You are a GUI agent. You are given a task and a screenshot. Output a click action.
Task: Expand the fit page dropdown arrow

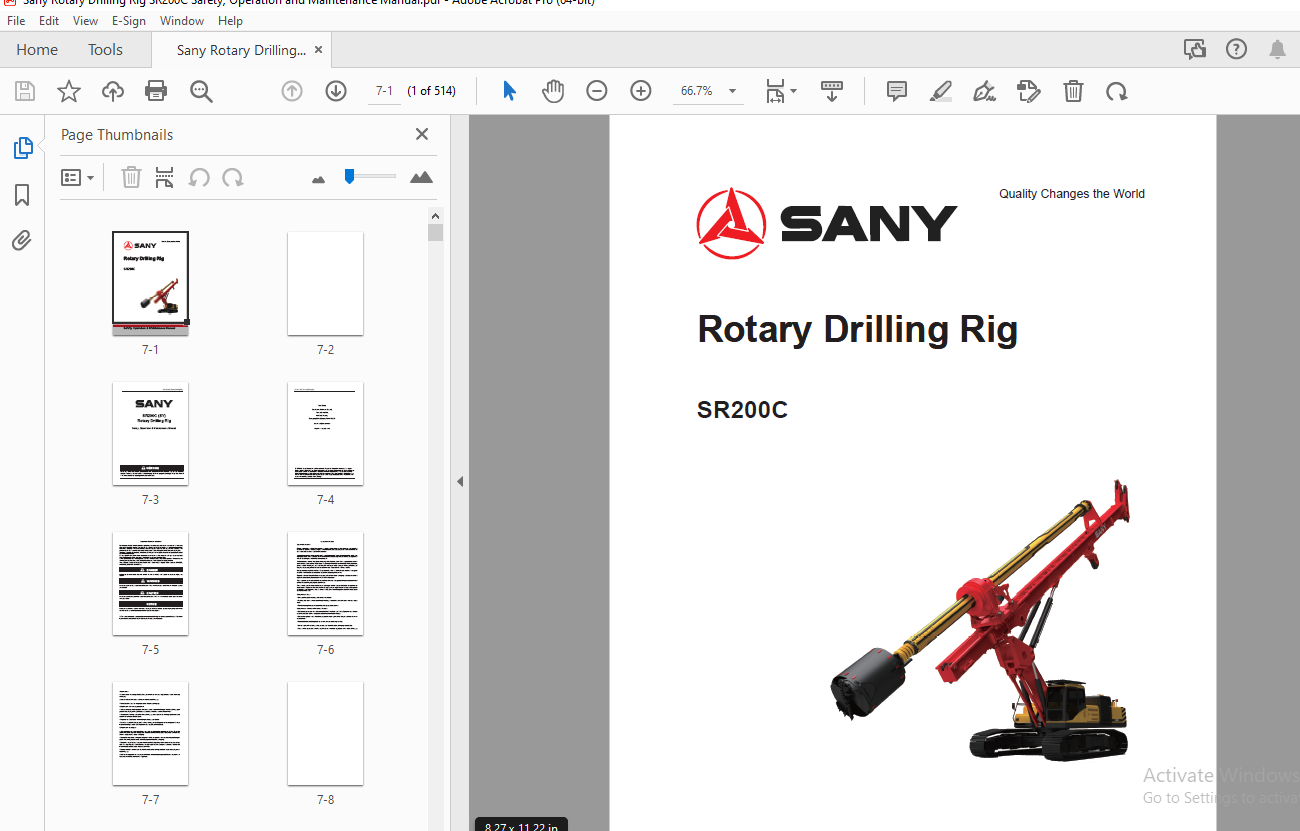794,91
